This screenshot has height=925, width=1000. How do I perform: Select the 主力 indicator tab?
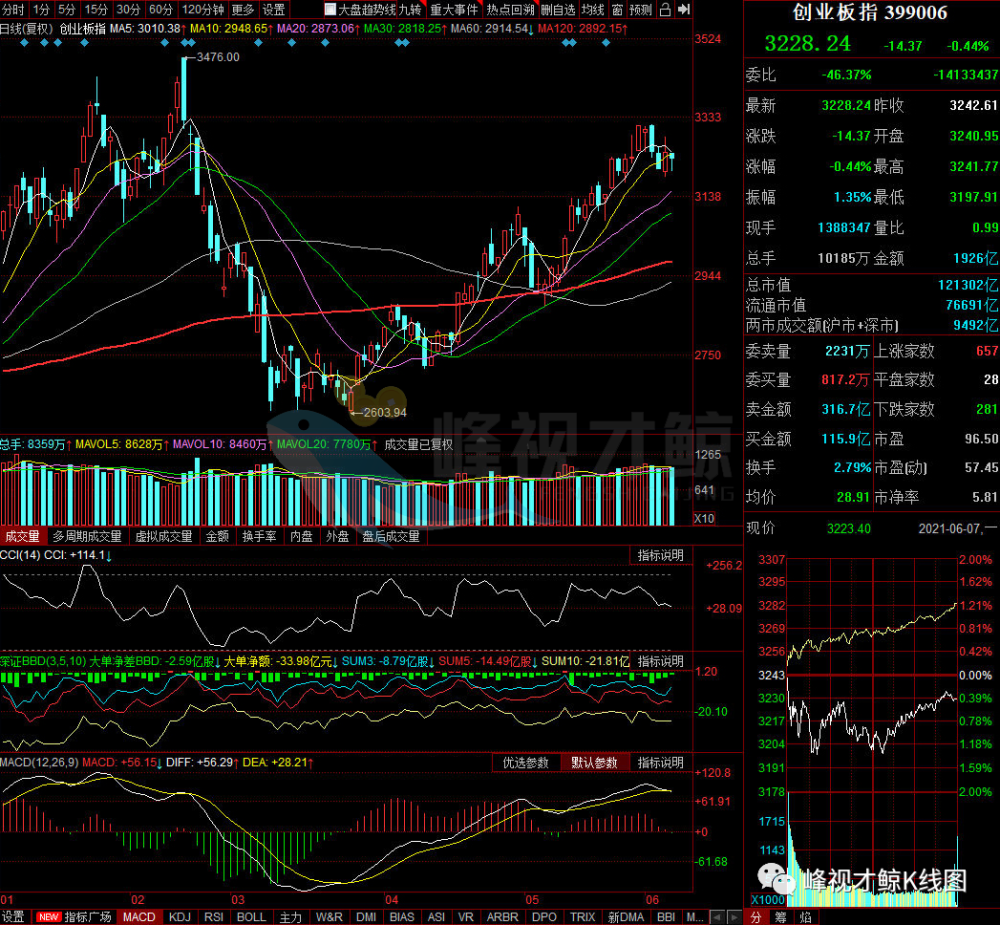point(291,917)
